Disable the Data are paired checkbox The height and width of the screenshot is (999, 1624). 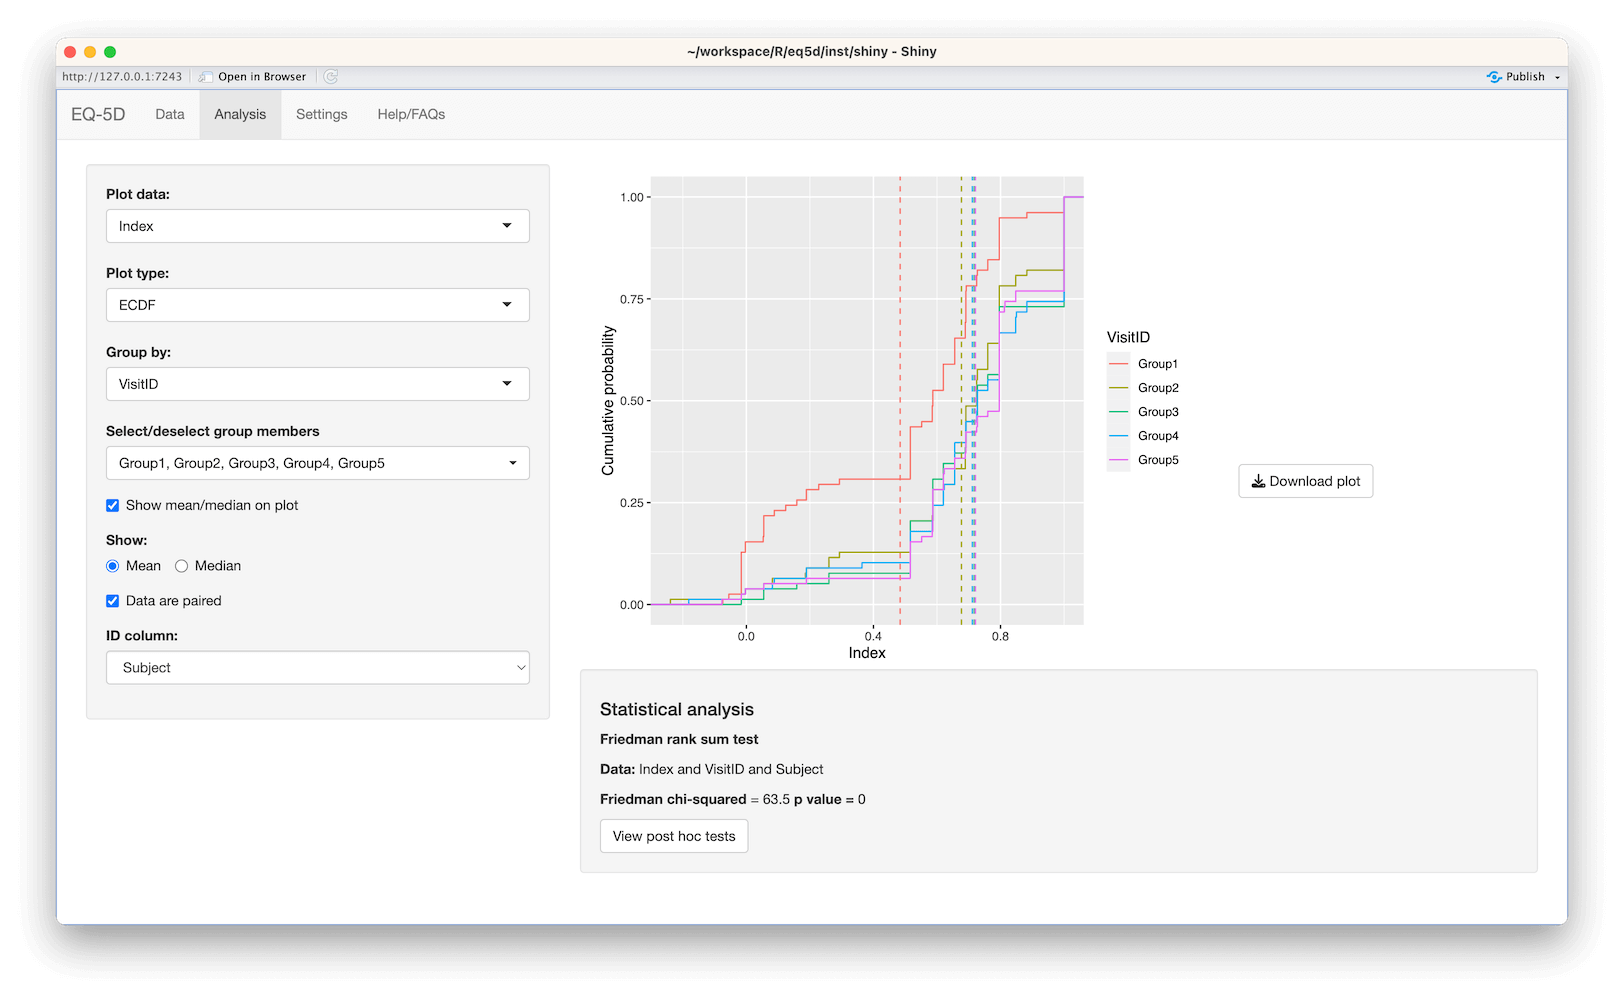point(112,600)
